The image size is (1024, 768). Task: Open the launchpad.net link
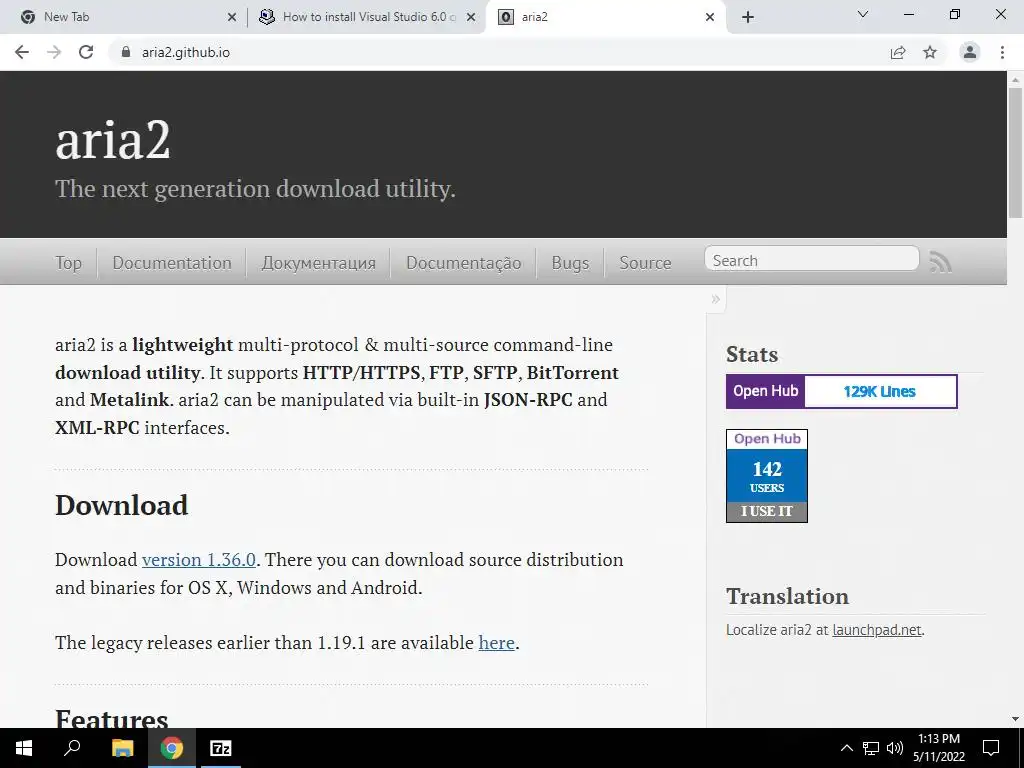click(876, 630)
